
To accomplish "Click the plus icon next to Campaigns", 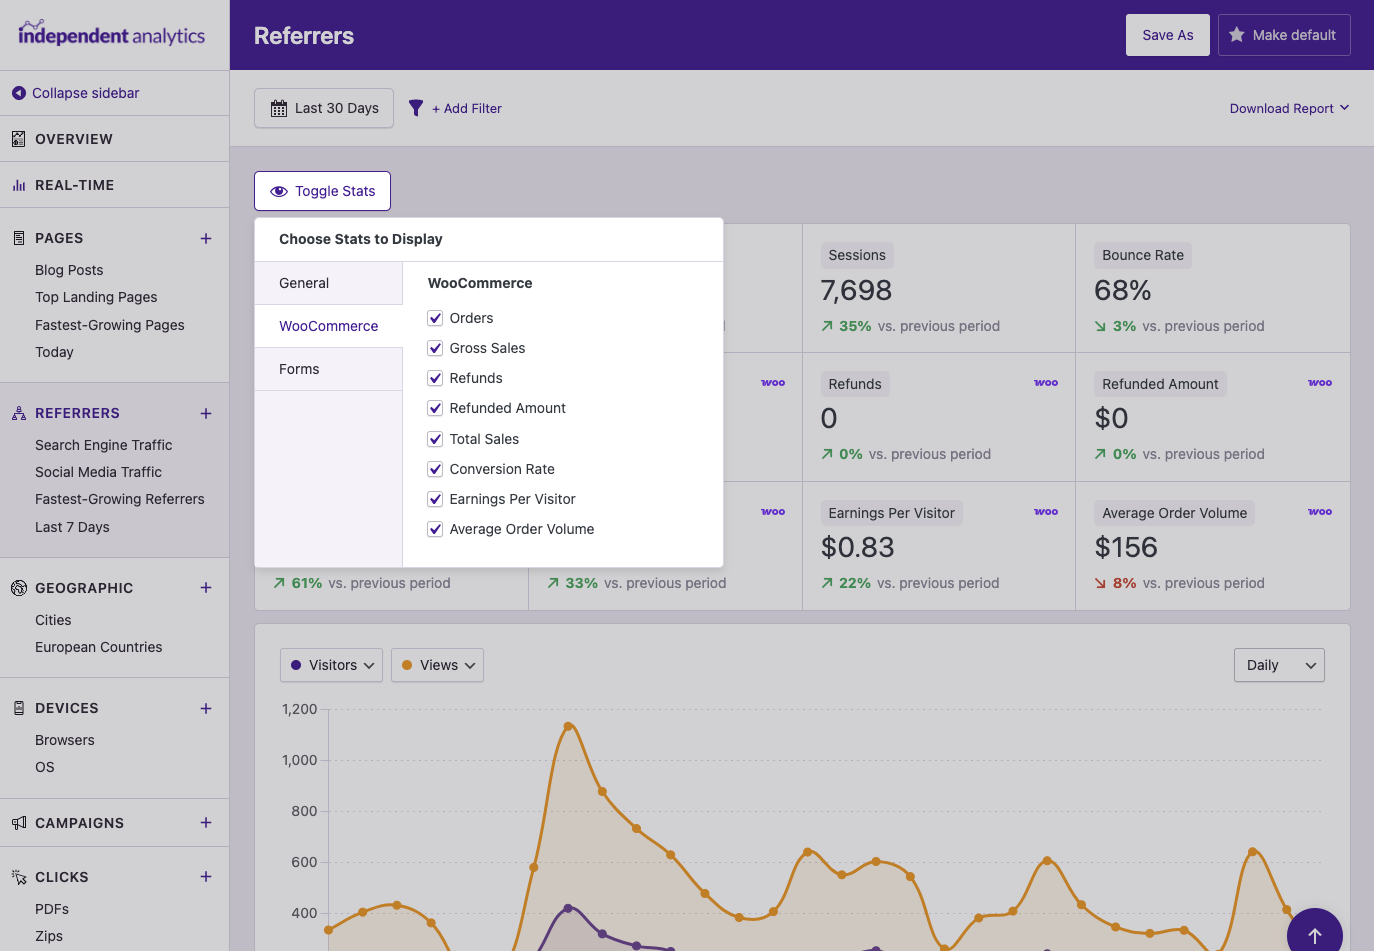I will (206, 823).
